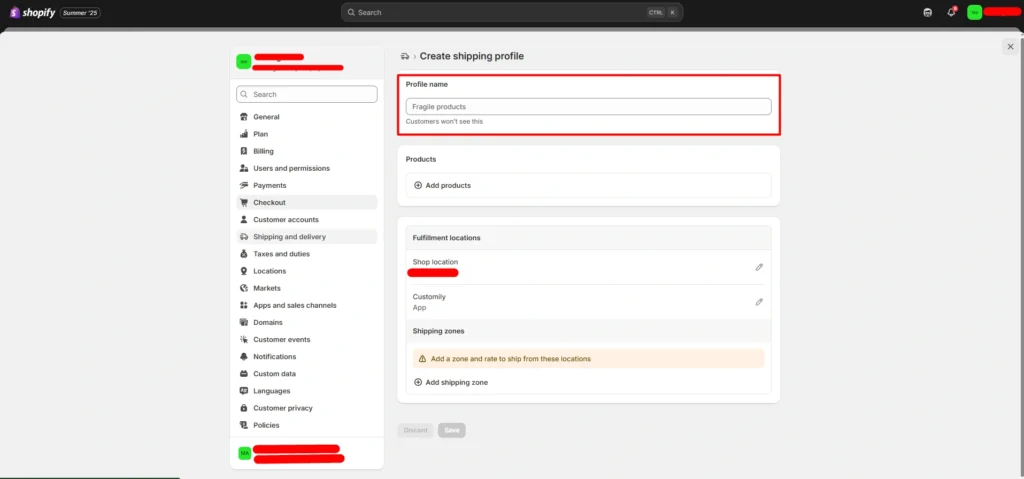Screen dimensions: 1024x479
Task: Click "Customers won't see this" text
Action: pos(444,122)
